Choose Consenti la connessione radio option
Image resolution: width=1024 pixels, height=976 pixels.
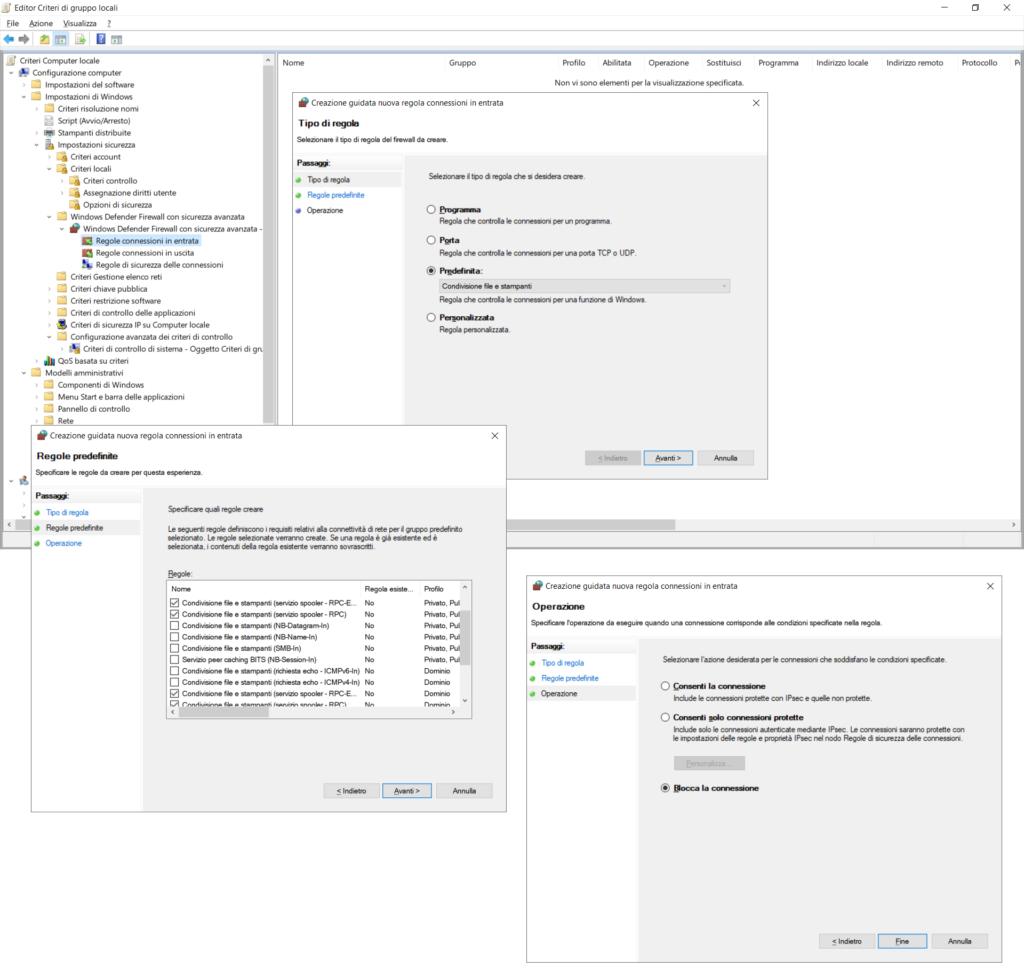[x=665, y=686]
